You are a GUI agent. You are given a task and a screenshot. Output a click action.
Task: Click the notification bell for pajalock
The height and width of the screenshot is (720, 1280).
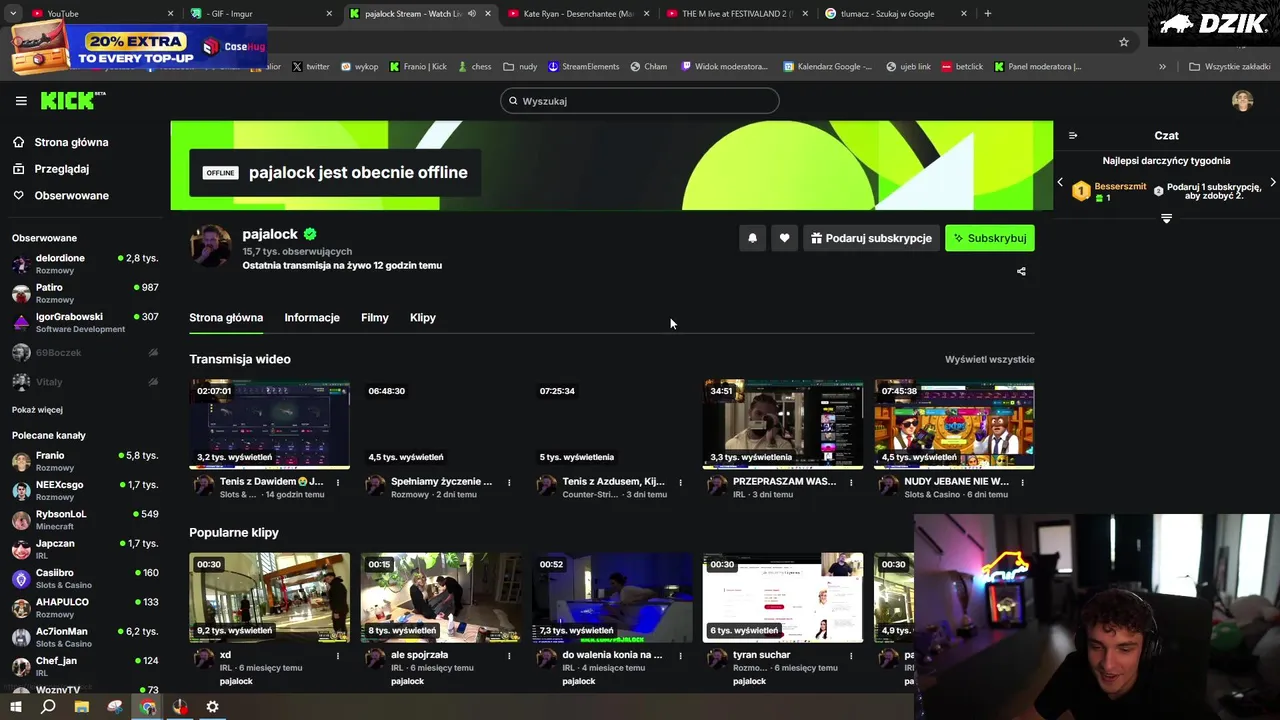(x=753, y=238)
